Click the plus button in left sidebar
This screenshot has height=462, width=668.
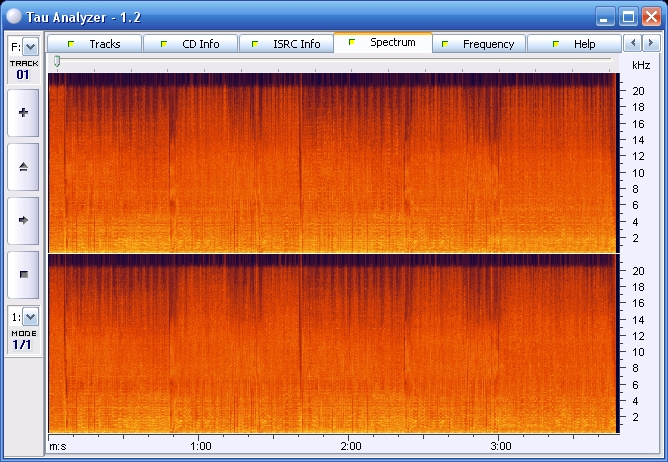coord(23,113)
